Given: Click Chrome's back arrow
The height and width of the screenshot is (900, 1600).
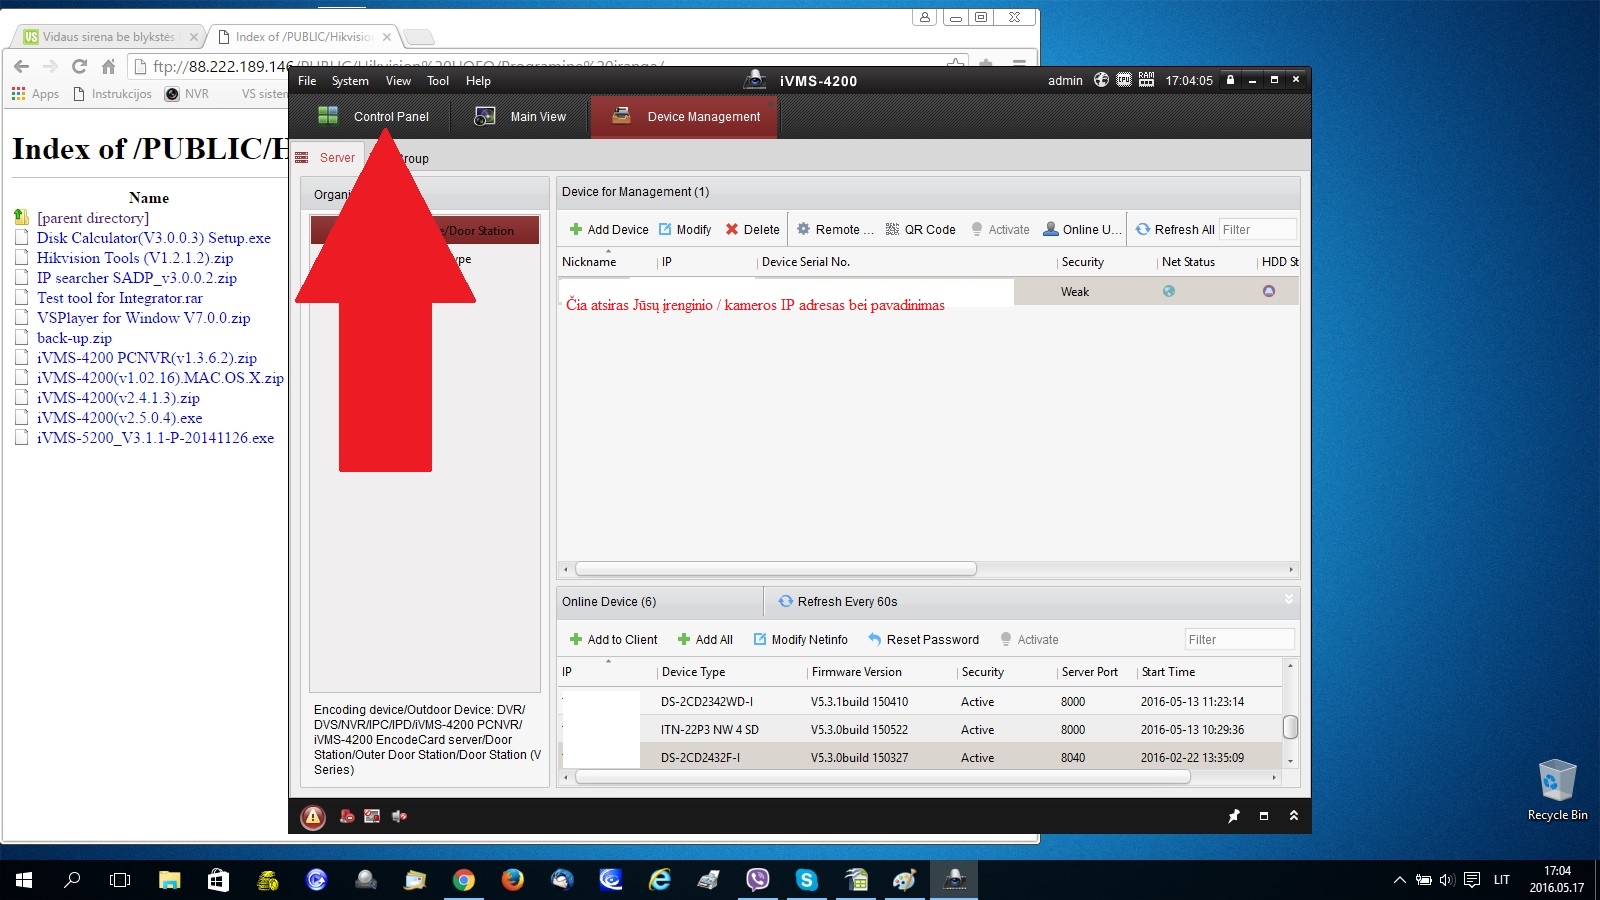Looking at the screenshot, I should [x=21, y=67].
